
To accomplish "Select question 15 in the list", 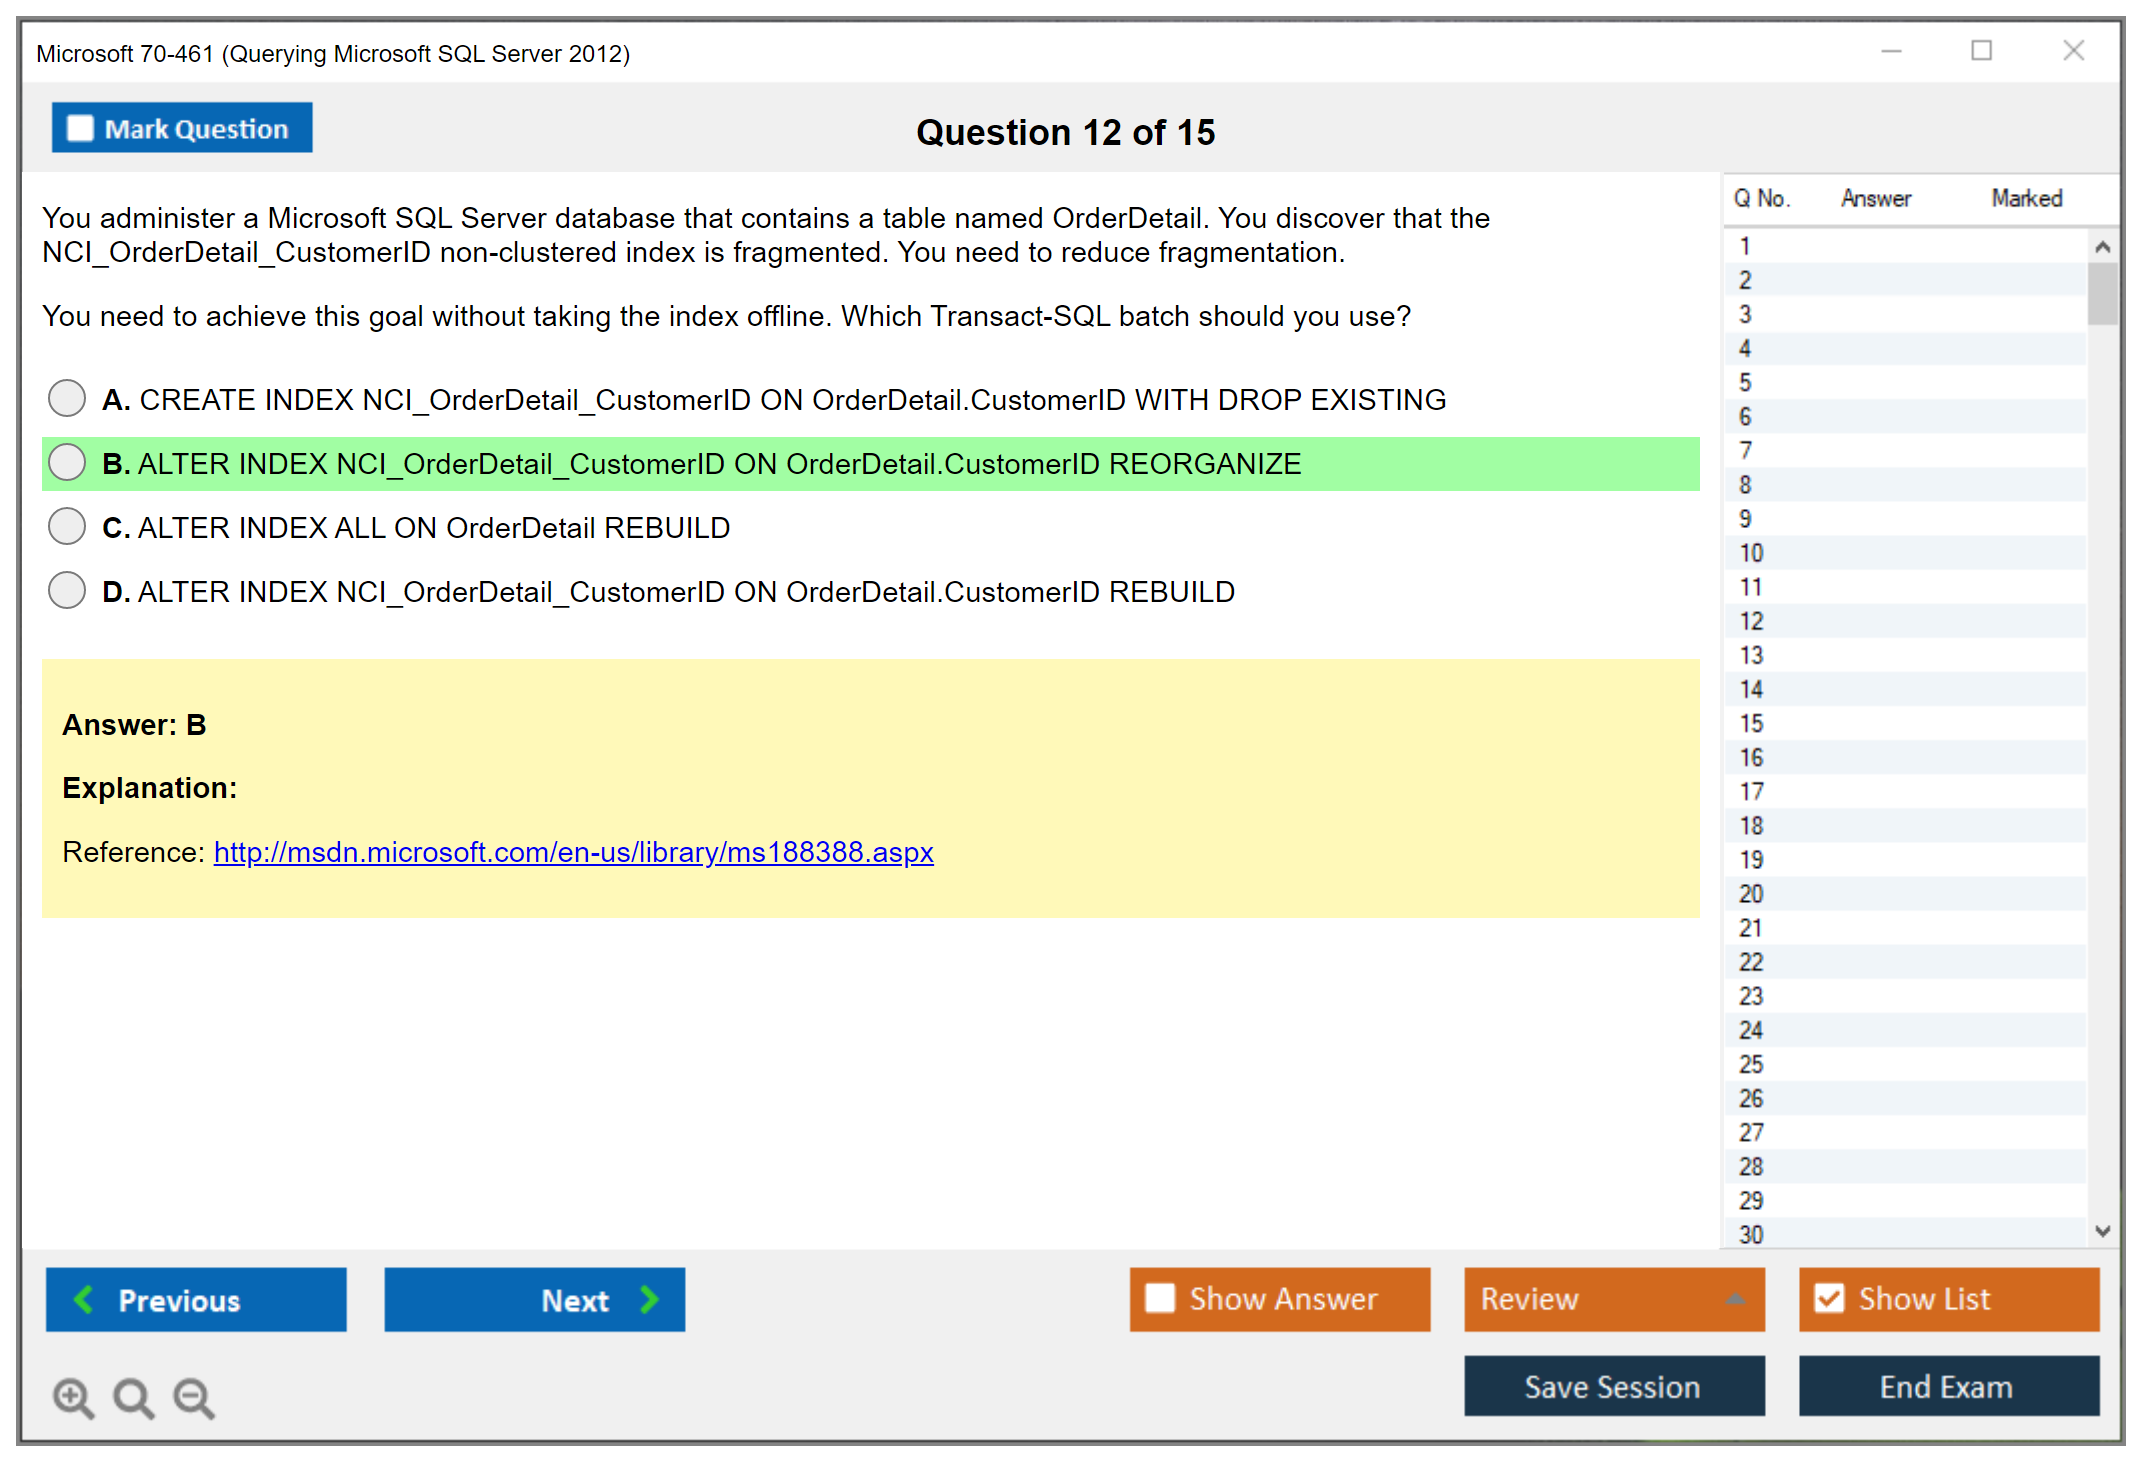I will point(1751,723).
